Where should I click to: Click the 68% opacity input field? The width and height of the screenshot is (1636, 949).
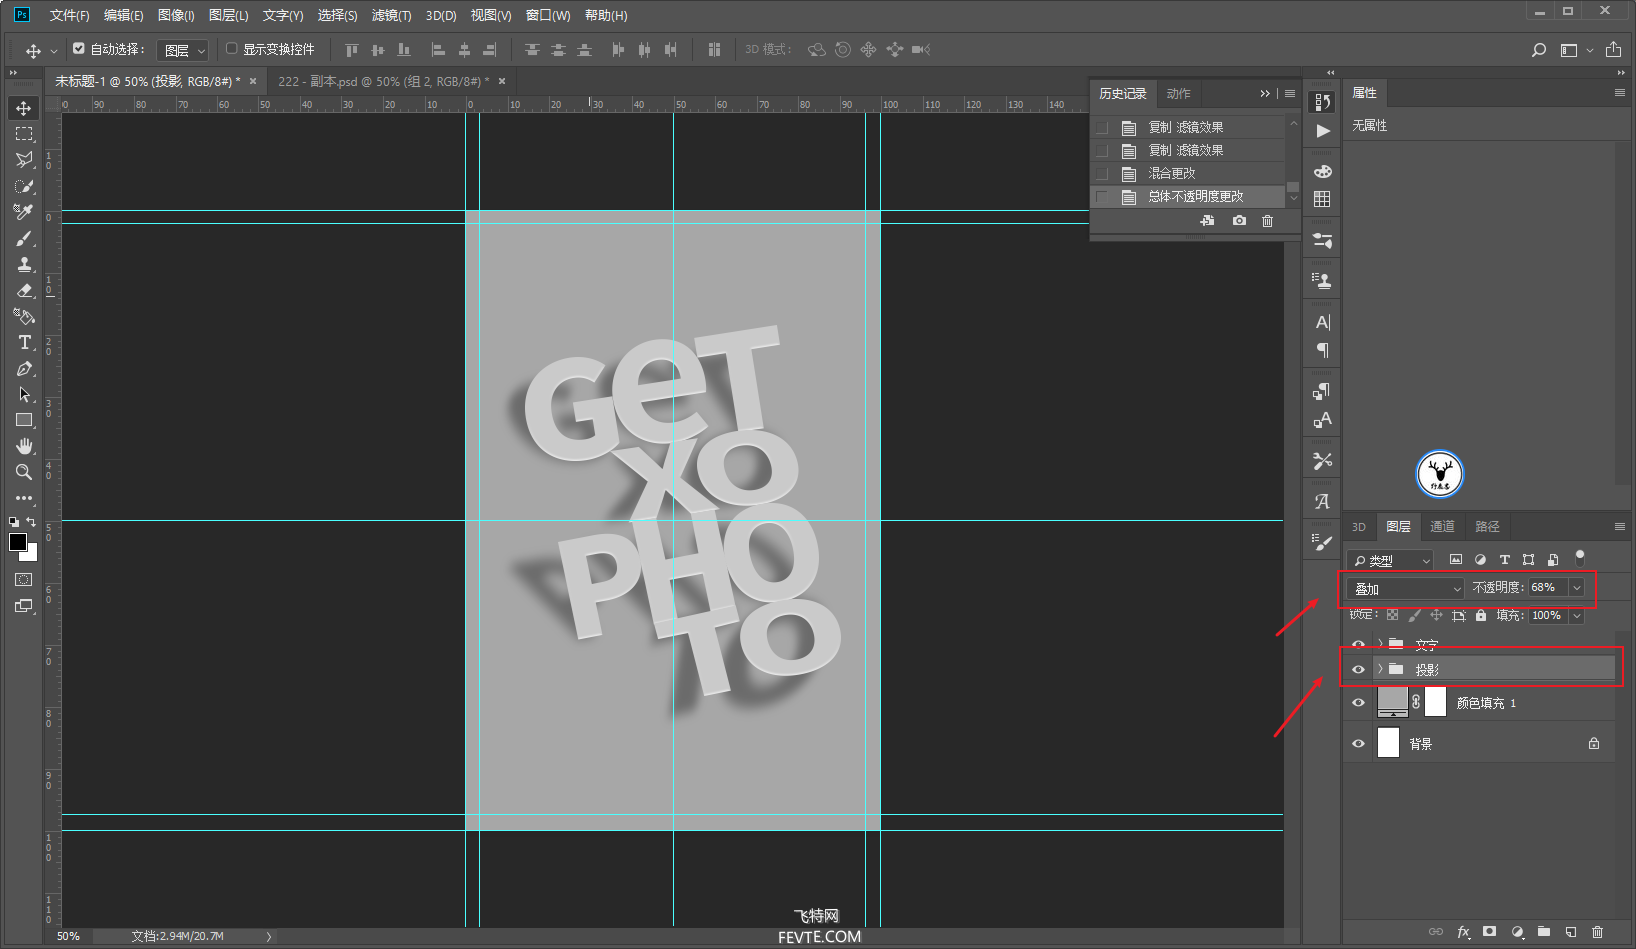pyautogui.click(x=1547, y=588)
